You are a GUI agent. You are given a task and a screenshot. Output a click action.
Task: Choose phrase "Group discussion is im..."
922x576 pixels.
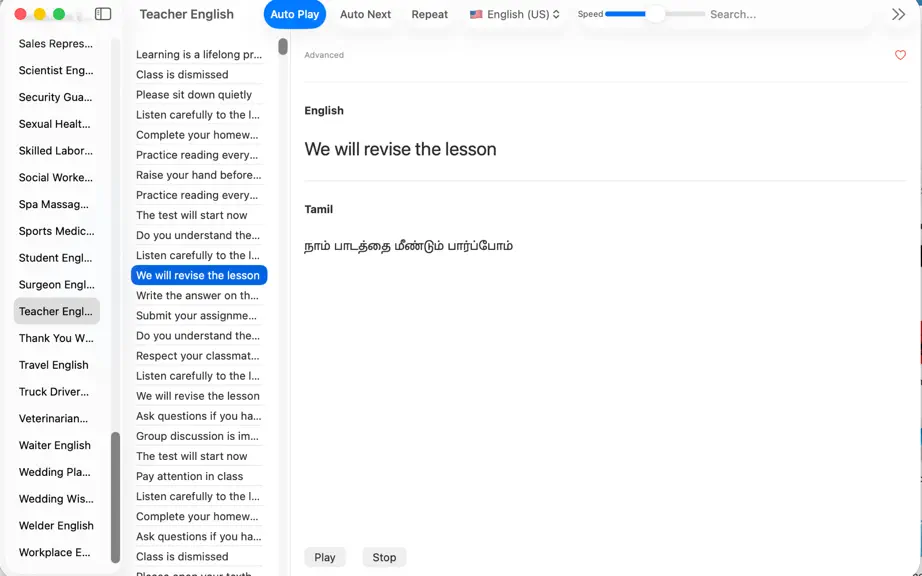pos(199,436)
